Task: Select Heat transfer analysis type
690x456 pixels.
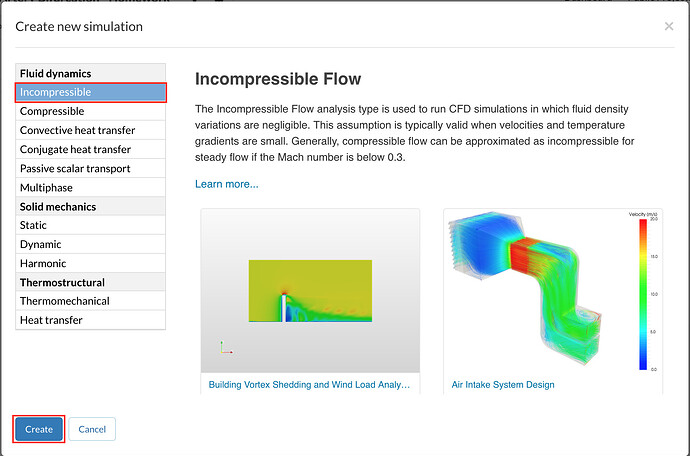Action: [x=90, y=320]
